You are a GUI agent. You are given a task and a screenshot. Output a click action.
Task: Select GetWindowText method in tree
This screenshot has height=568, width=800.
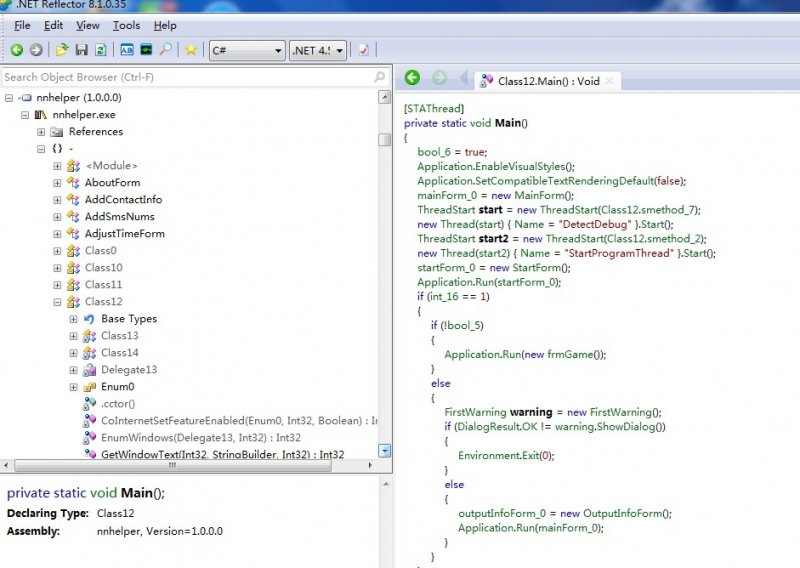222,454
